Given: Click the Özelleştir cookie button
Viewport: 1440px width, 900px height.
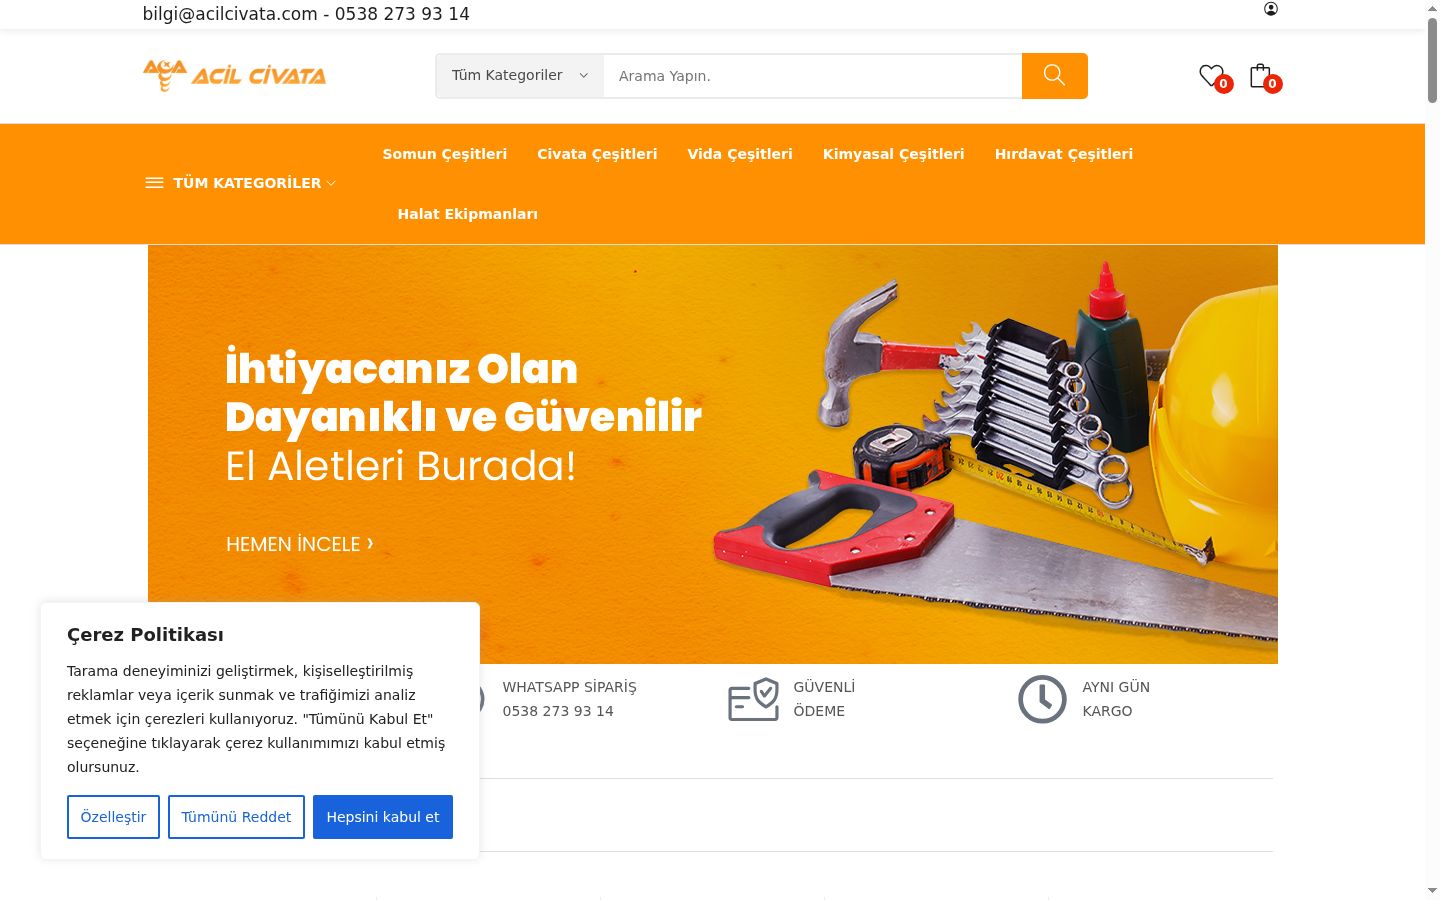Looking at the screenshot, I should tap(113, 817).
